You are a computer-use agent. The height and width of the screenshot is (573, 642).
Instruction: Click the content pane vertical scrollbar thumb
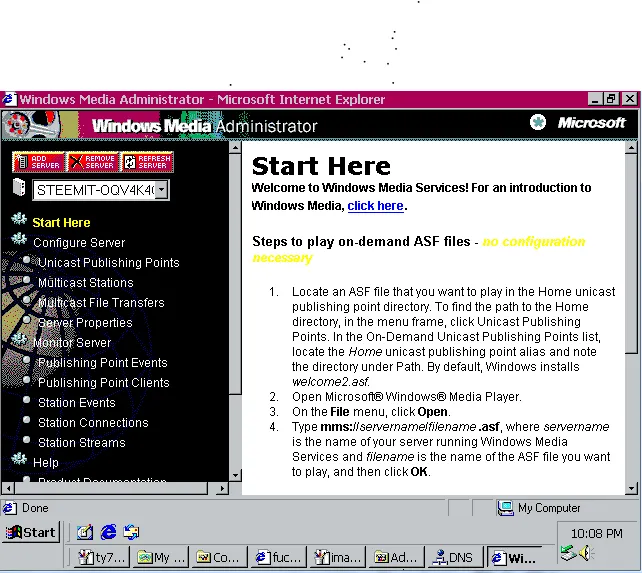[x=631, y=253]
